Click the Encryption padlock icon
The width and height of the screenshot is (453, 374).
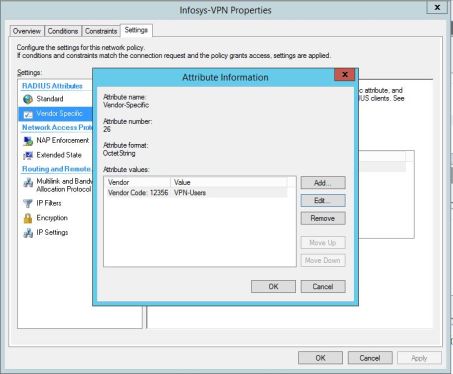click(28, 218)
